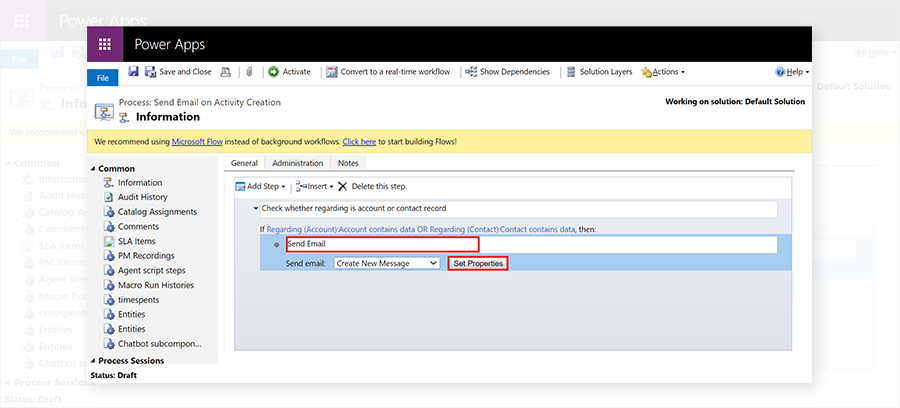This screenshot has width=900, height=408.
Task: Open the Help dropdown arrow
Action: pyautogui.click(x=808, y=72)
